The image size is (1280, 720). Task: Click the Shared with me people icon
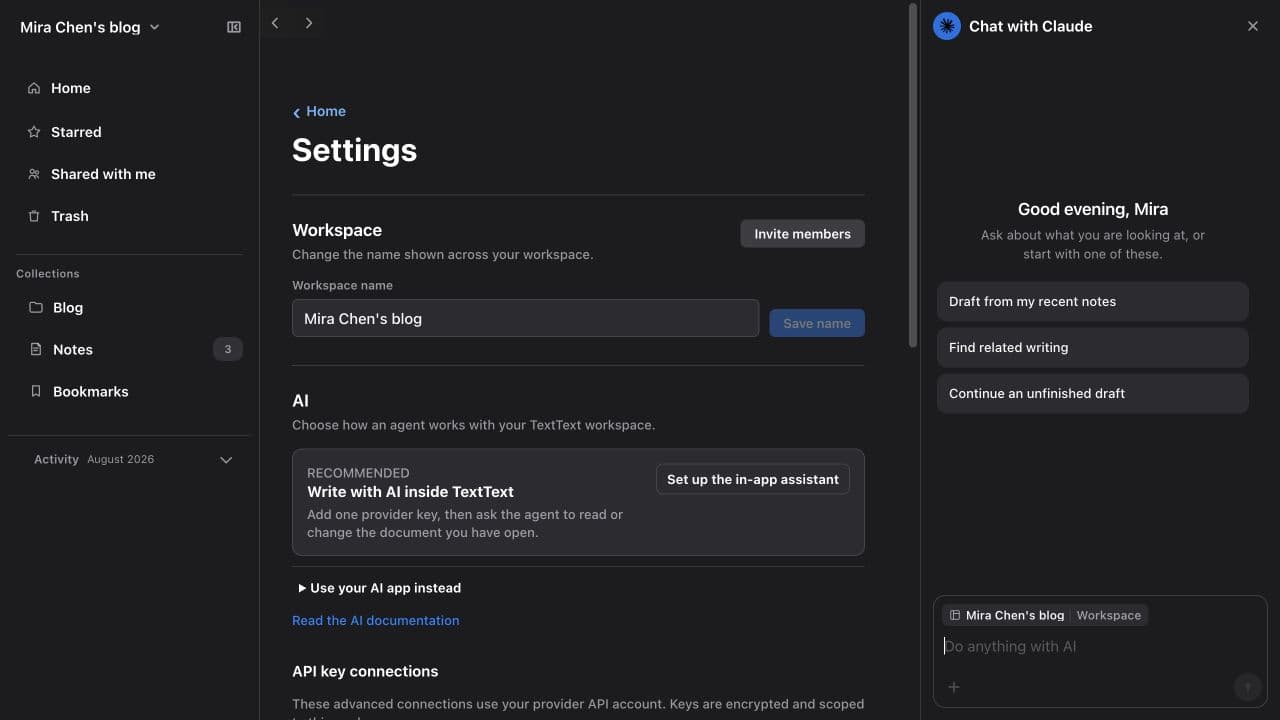[34, 174]
